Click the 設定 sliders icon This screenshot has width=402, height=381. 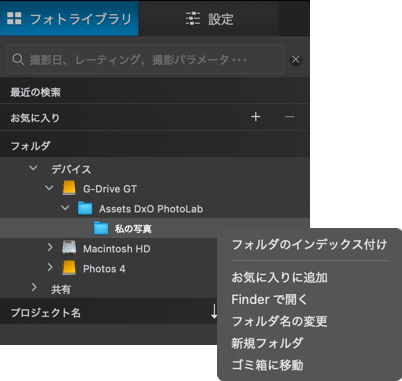(x=193, y=18)
